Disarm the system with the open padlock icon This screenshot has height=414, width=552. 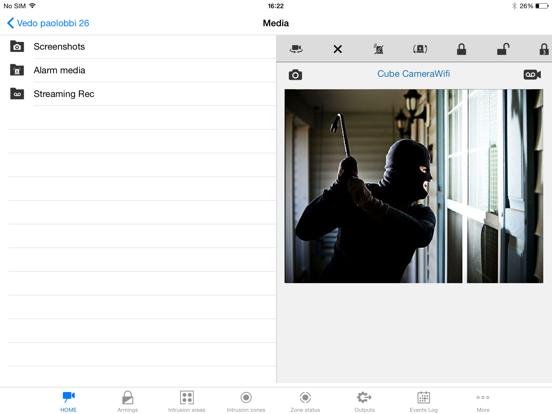point(503,49)
